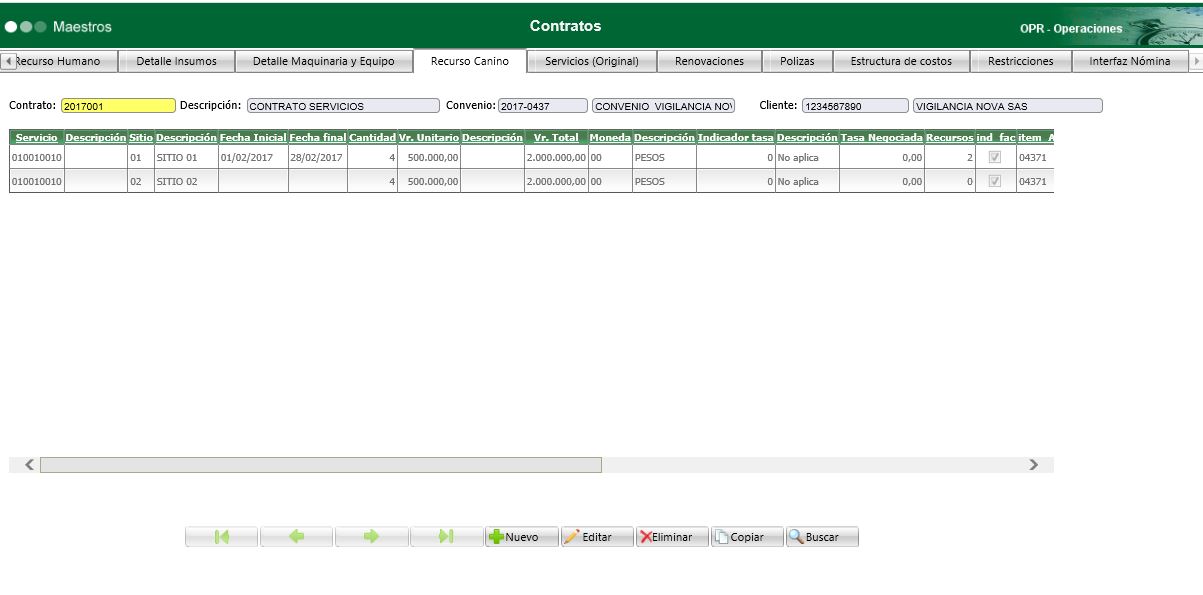This screenshot has height=595, width=1203.
Task: Sort by the Moneda column header
Action: pos(610,137)
